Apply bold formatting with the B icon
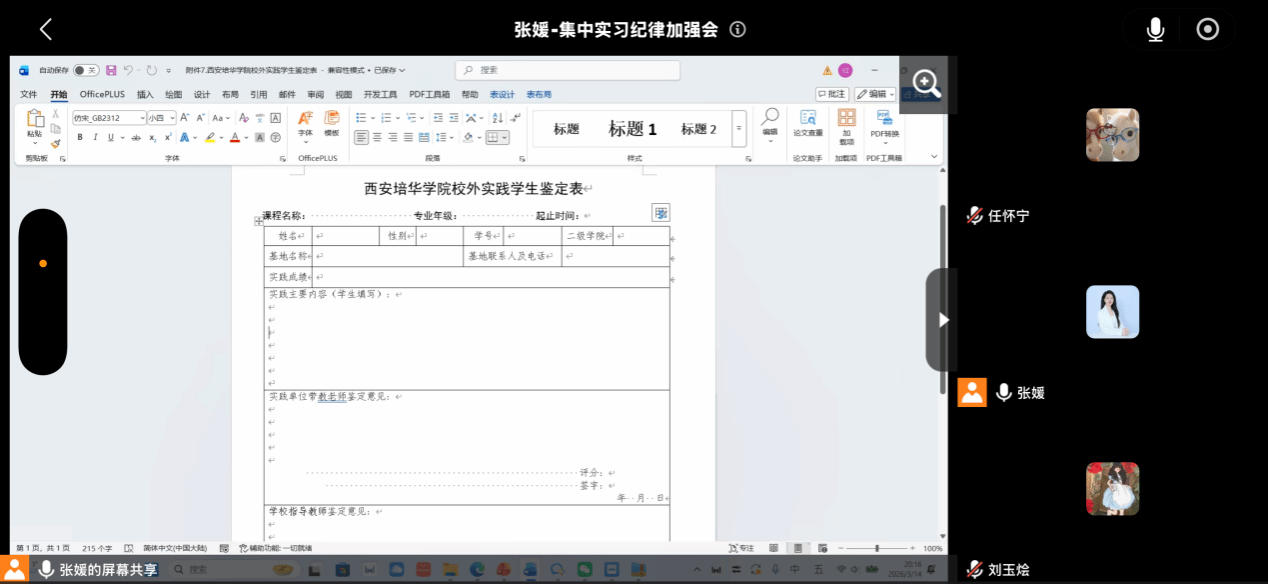Viewport: 1268px width, 584px height. pos(80,137)
